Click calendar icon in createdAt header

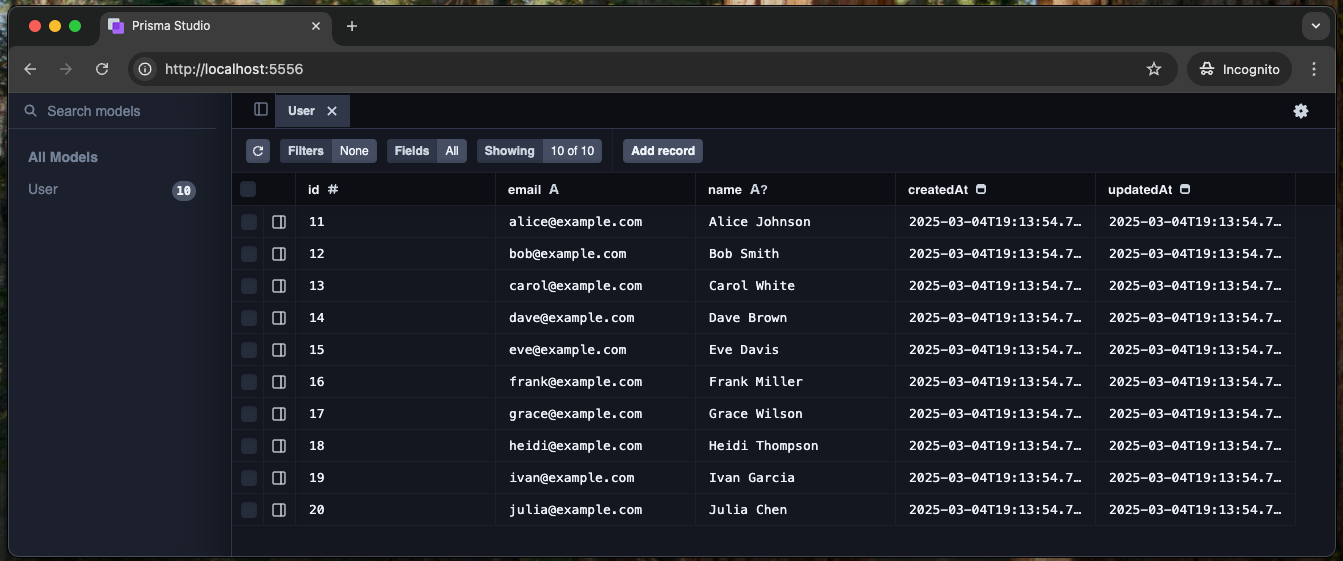[x=981, y=189]
